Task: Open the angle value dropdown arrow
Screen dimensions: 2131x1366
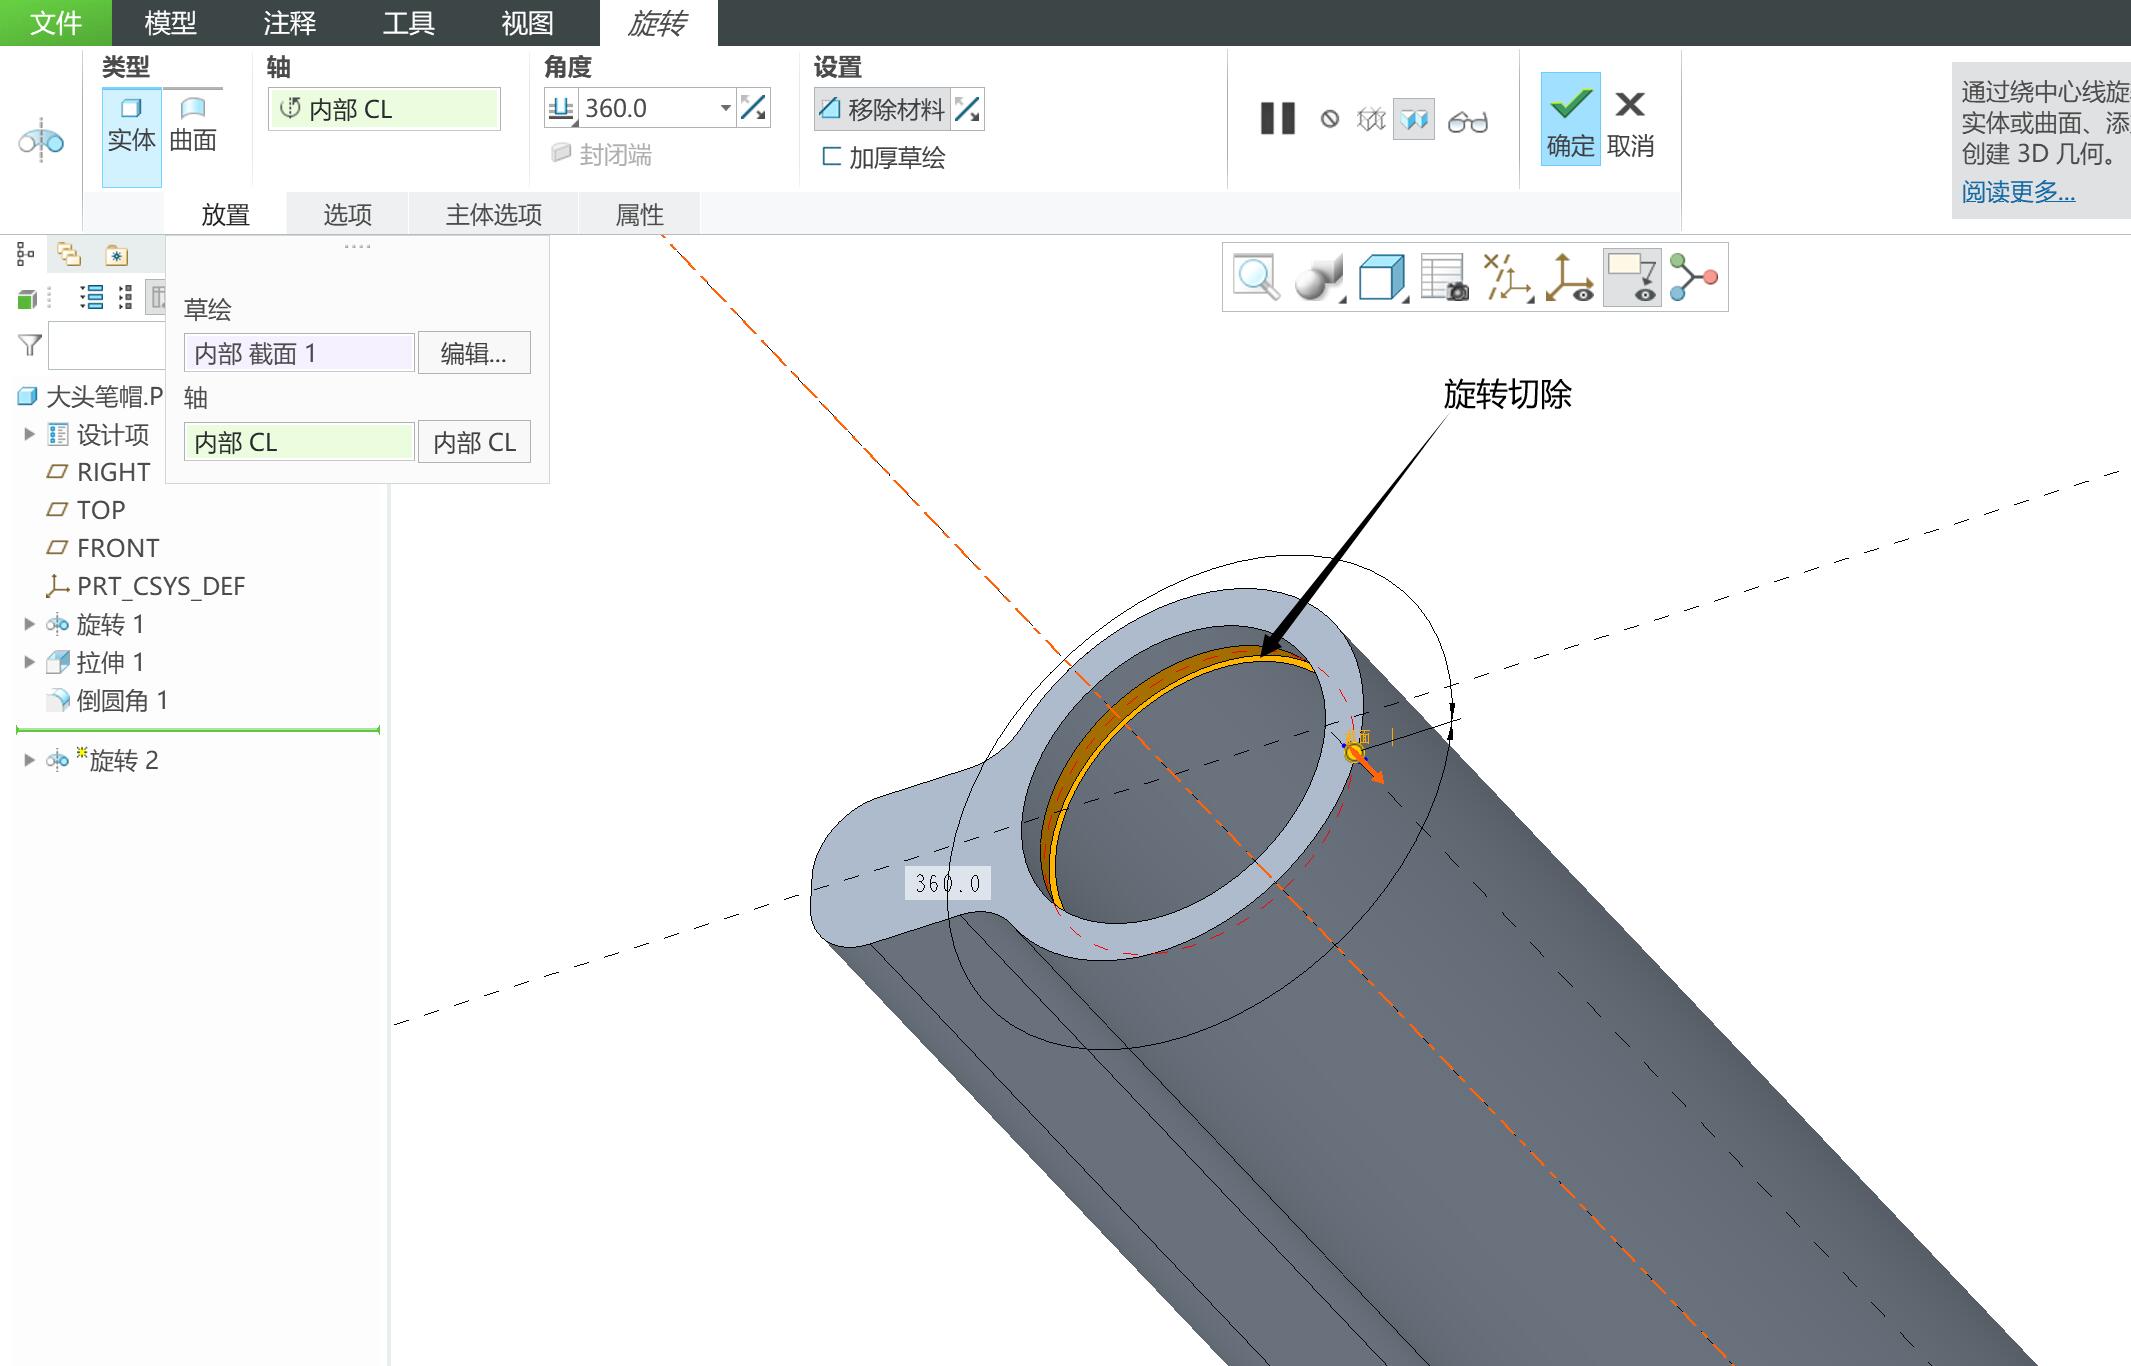Action: pyautogui.click(x=725, y=108)
